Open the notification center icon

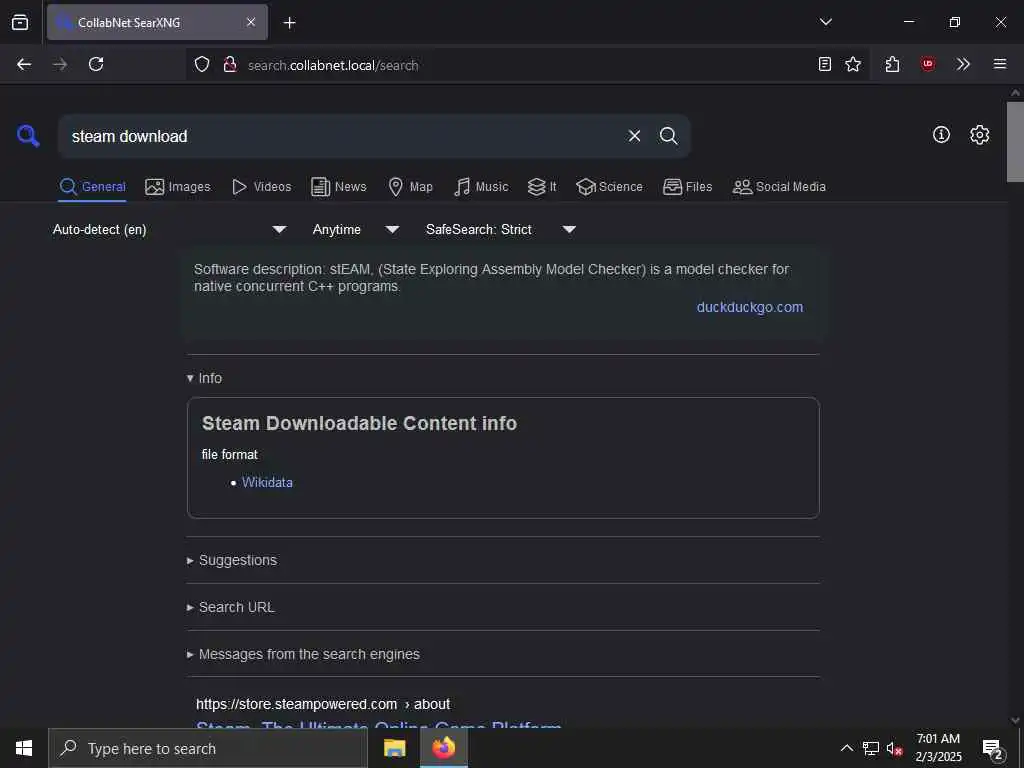(x=993, y=749)
